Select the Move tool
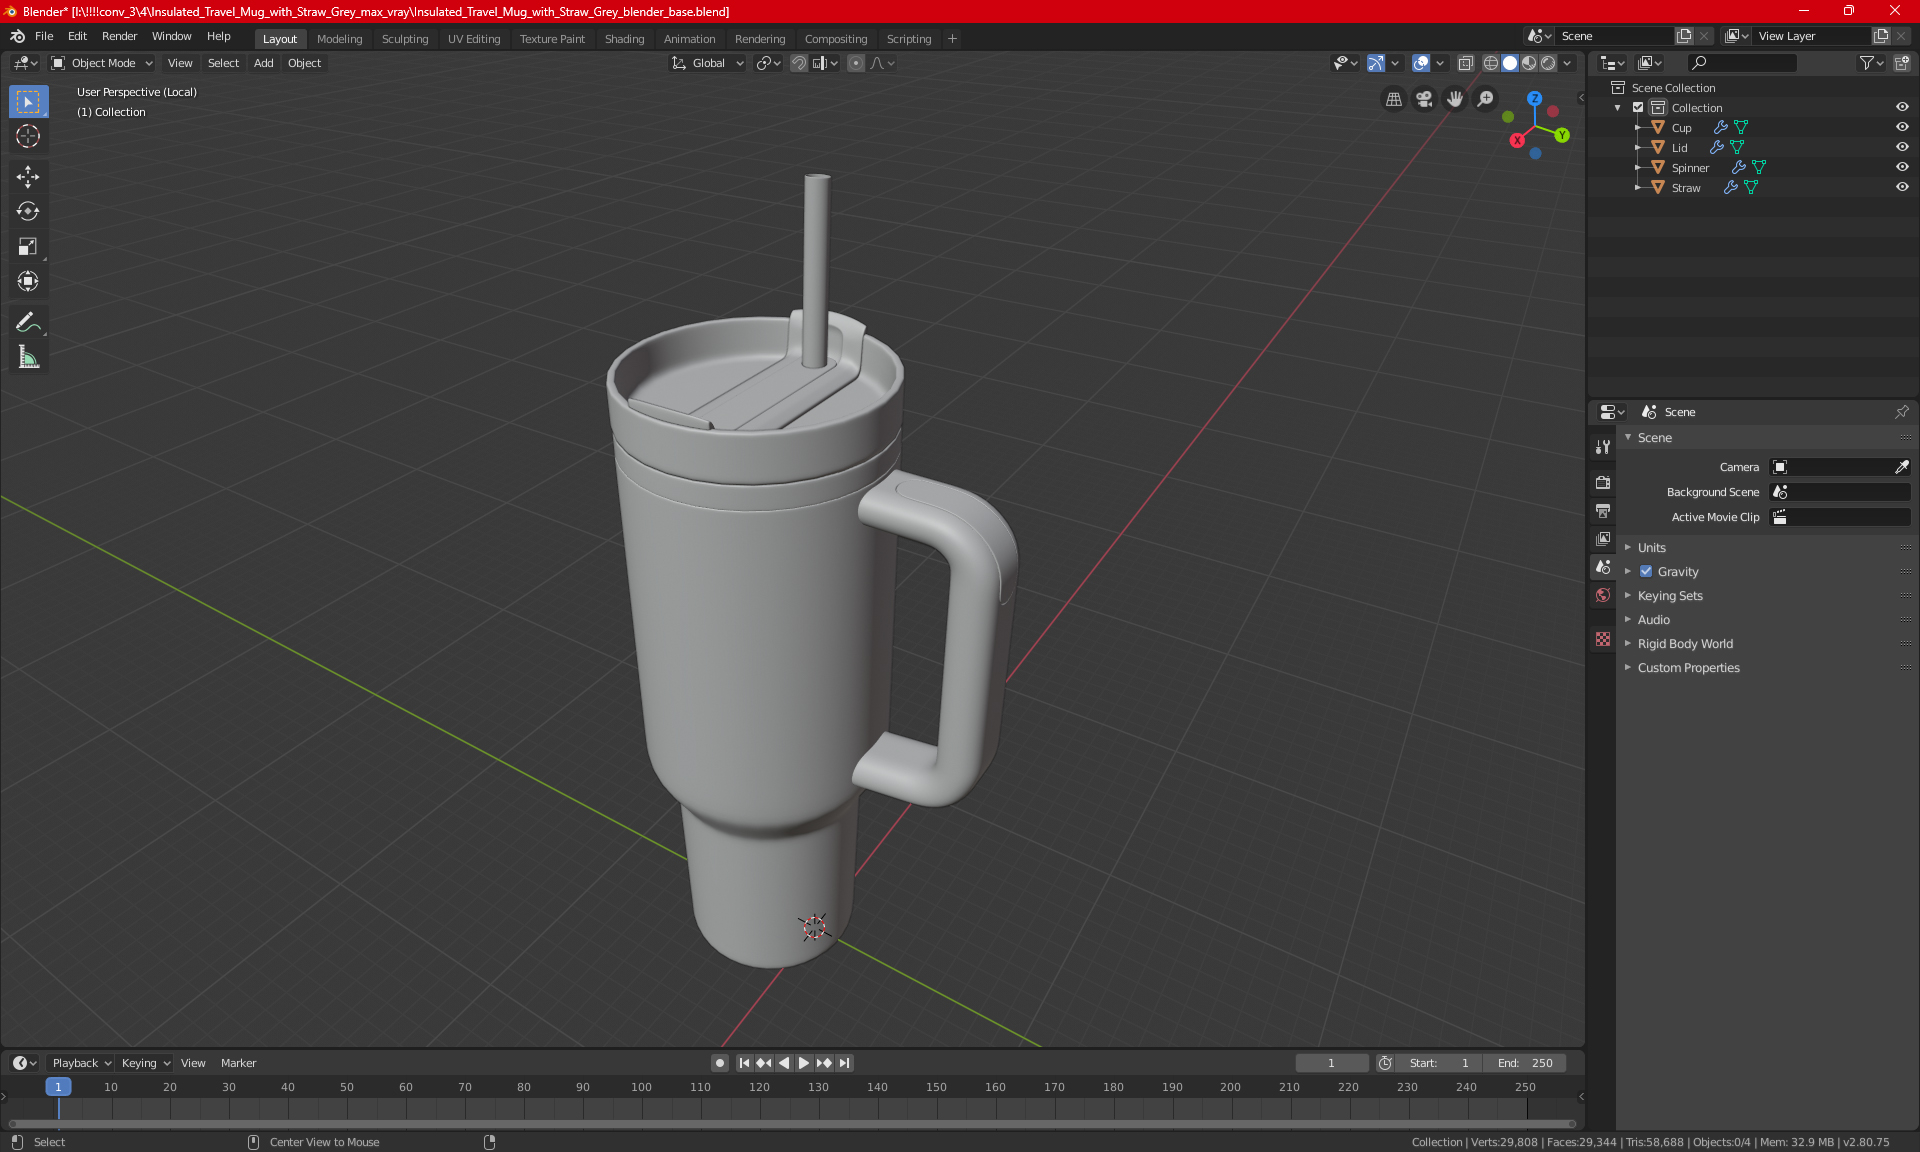 (x=28, y=177)
